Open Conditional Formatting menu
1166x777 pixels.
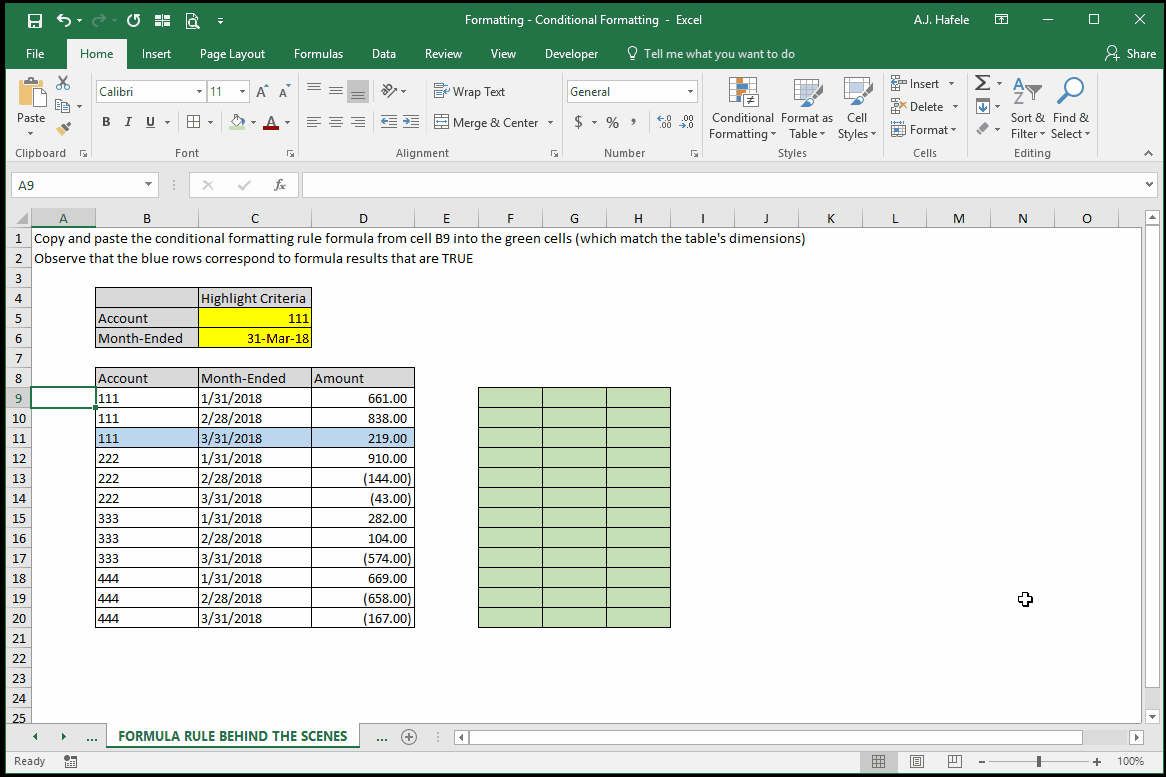pos(742,109)
